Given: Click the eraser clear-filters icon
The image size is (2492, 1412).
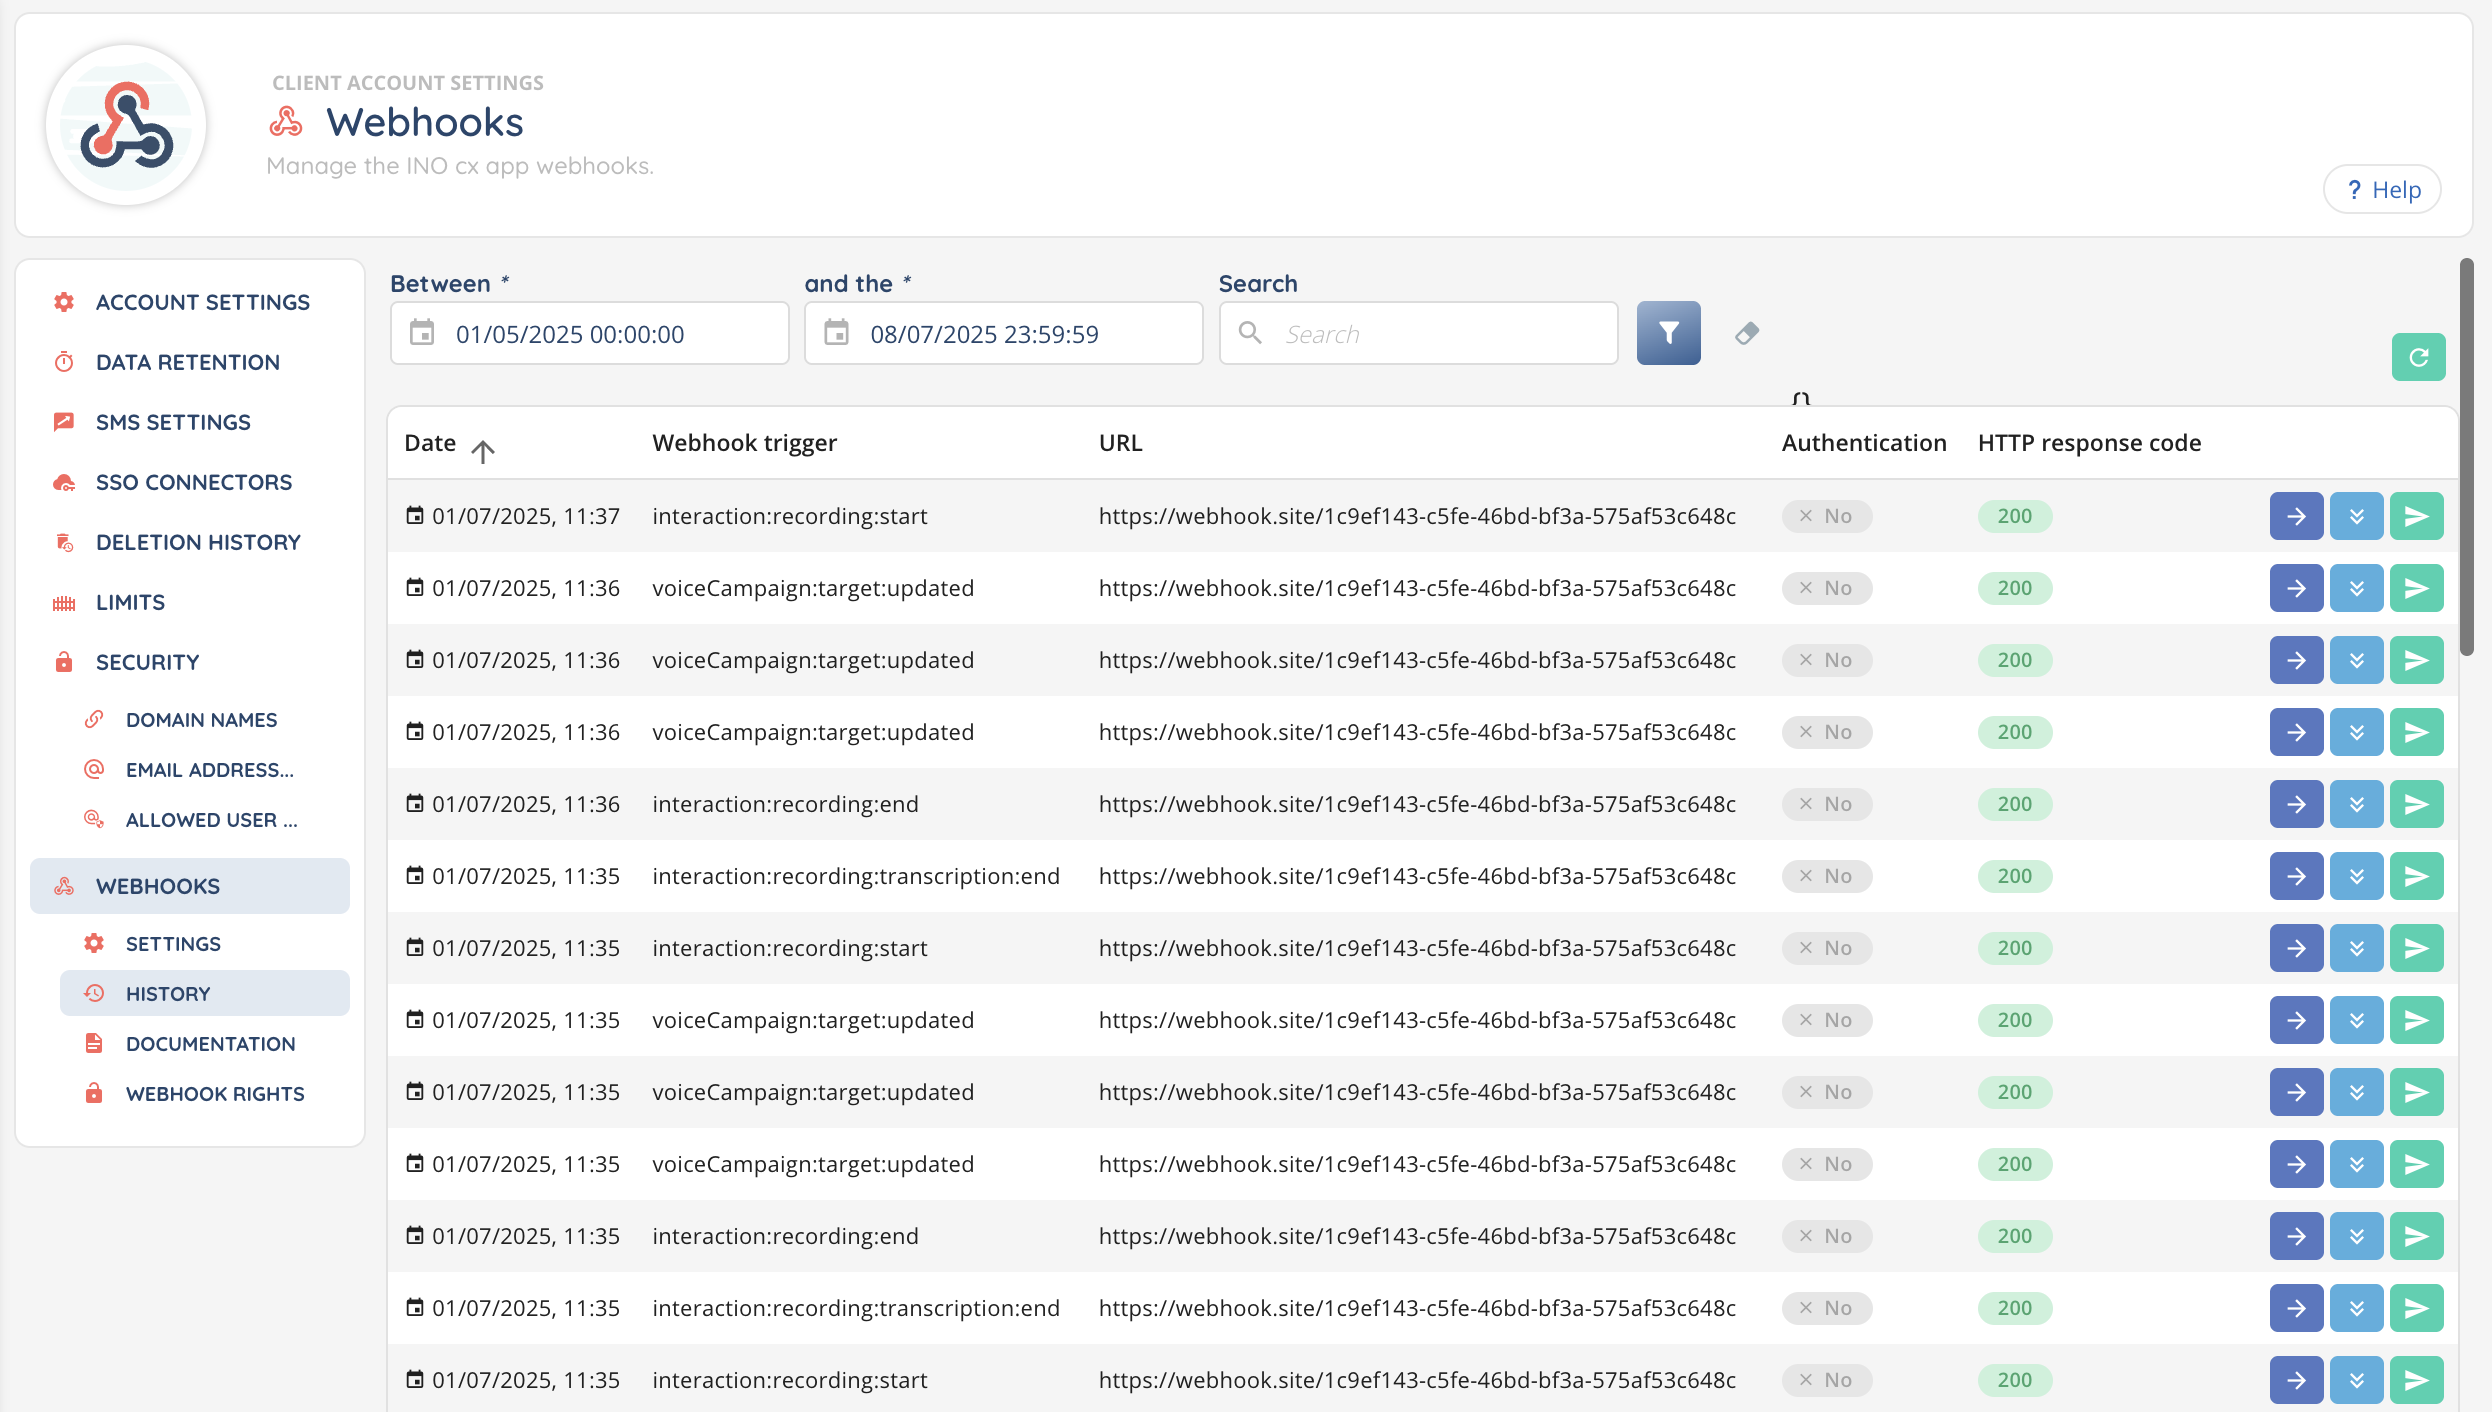Looking at the screenshot, I should [x=1747, y=333].
